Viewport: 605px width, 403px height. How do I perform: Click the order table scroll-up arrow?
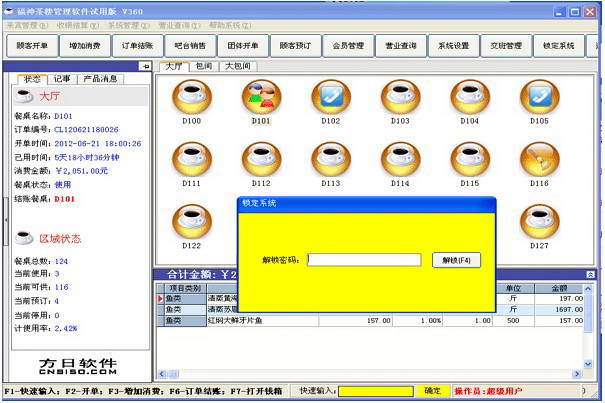[588, 289]
